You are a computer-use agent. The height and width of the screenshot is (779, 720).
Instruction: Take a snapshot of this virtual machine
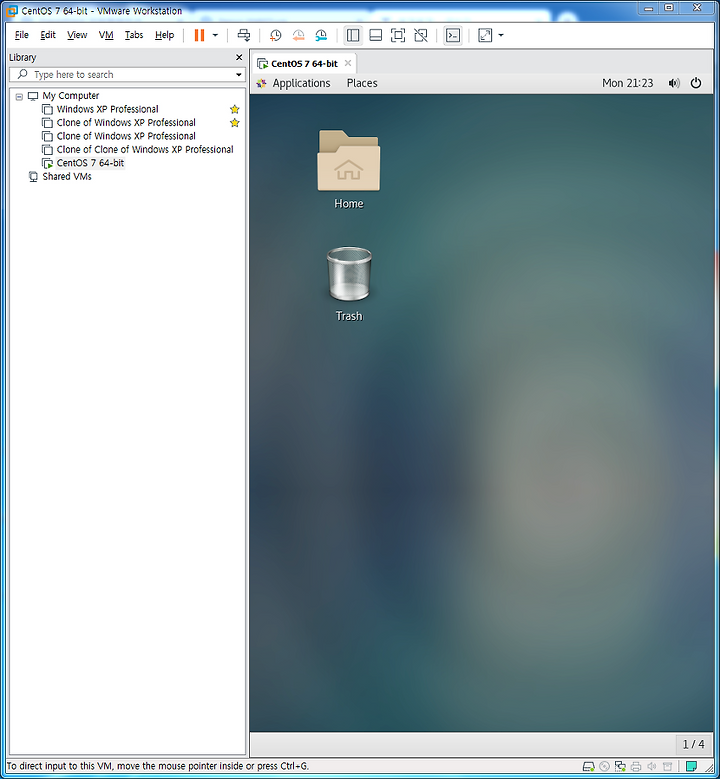click(x=275, y=35)
